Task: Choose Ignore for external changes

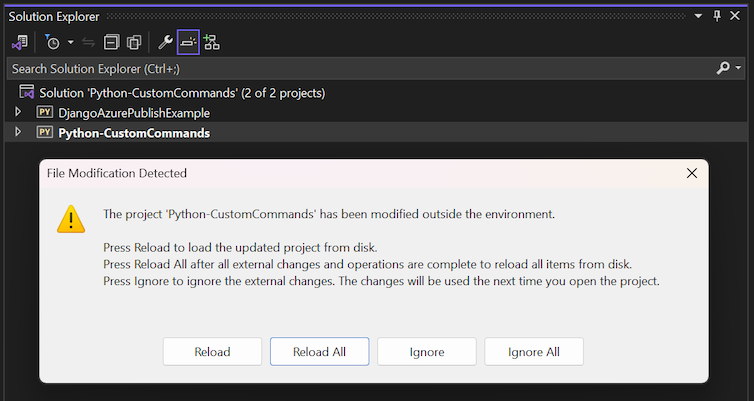Action: (427, 351)
